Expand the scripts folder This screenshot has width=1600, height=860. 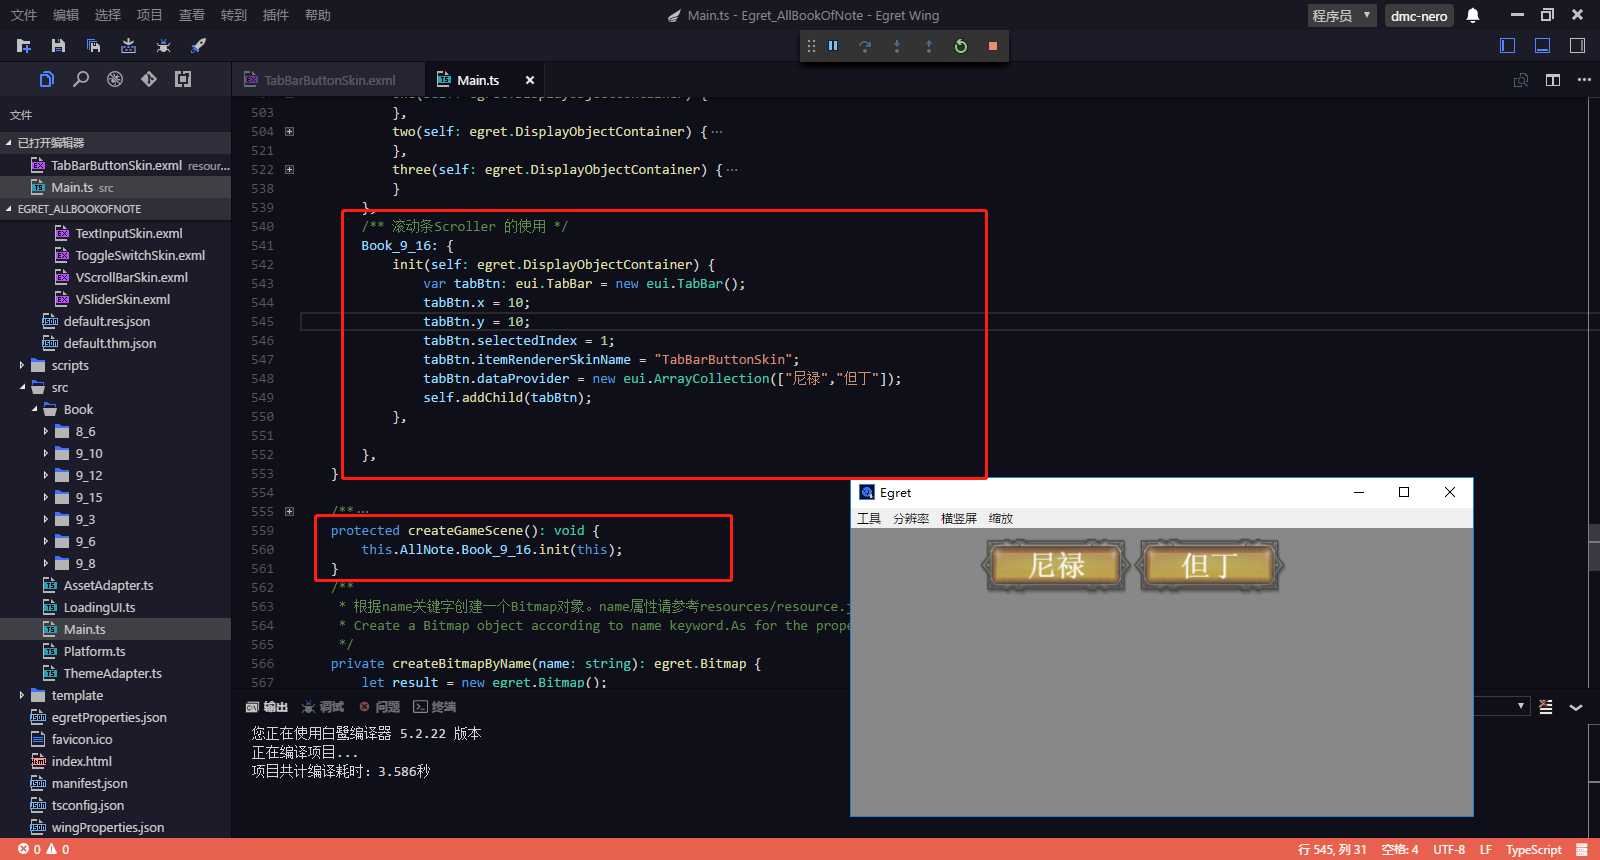pos(22,366)
